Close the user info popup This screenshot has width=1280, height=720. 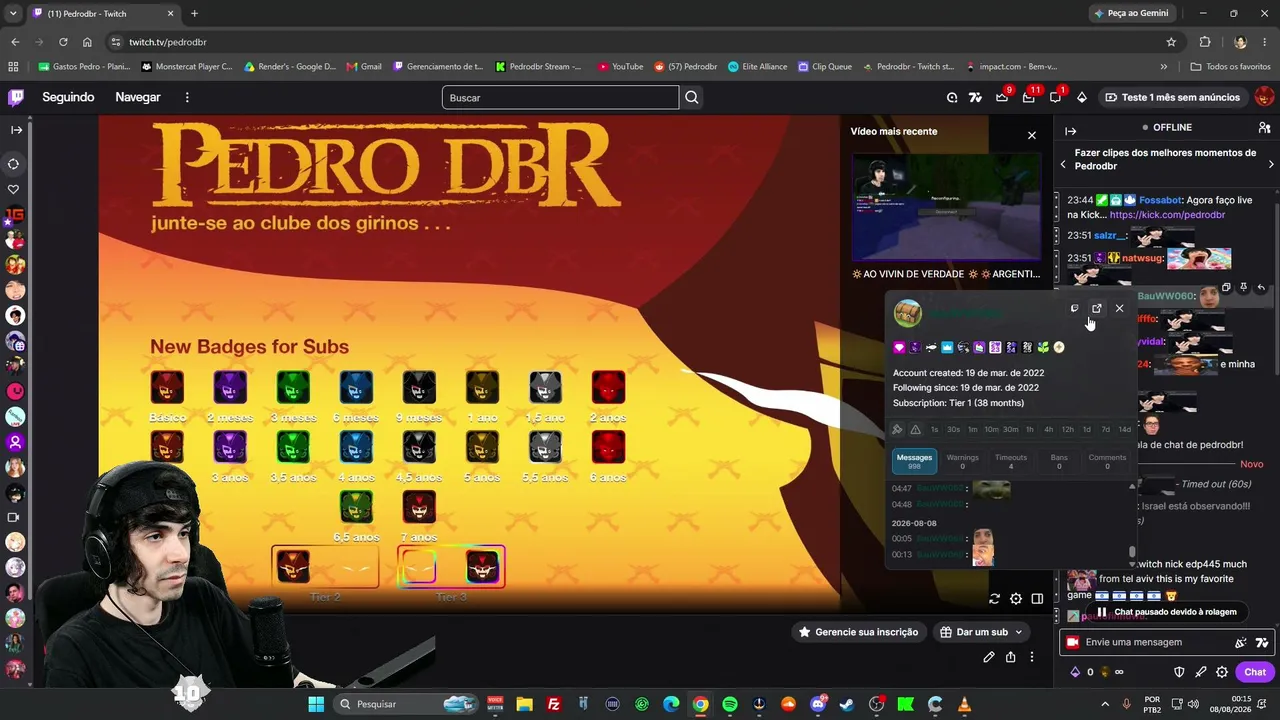point(1119,308)
